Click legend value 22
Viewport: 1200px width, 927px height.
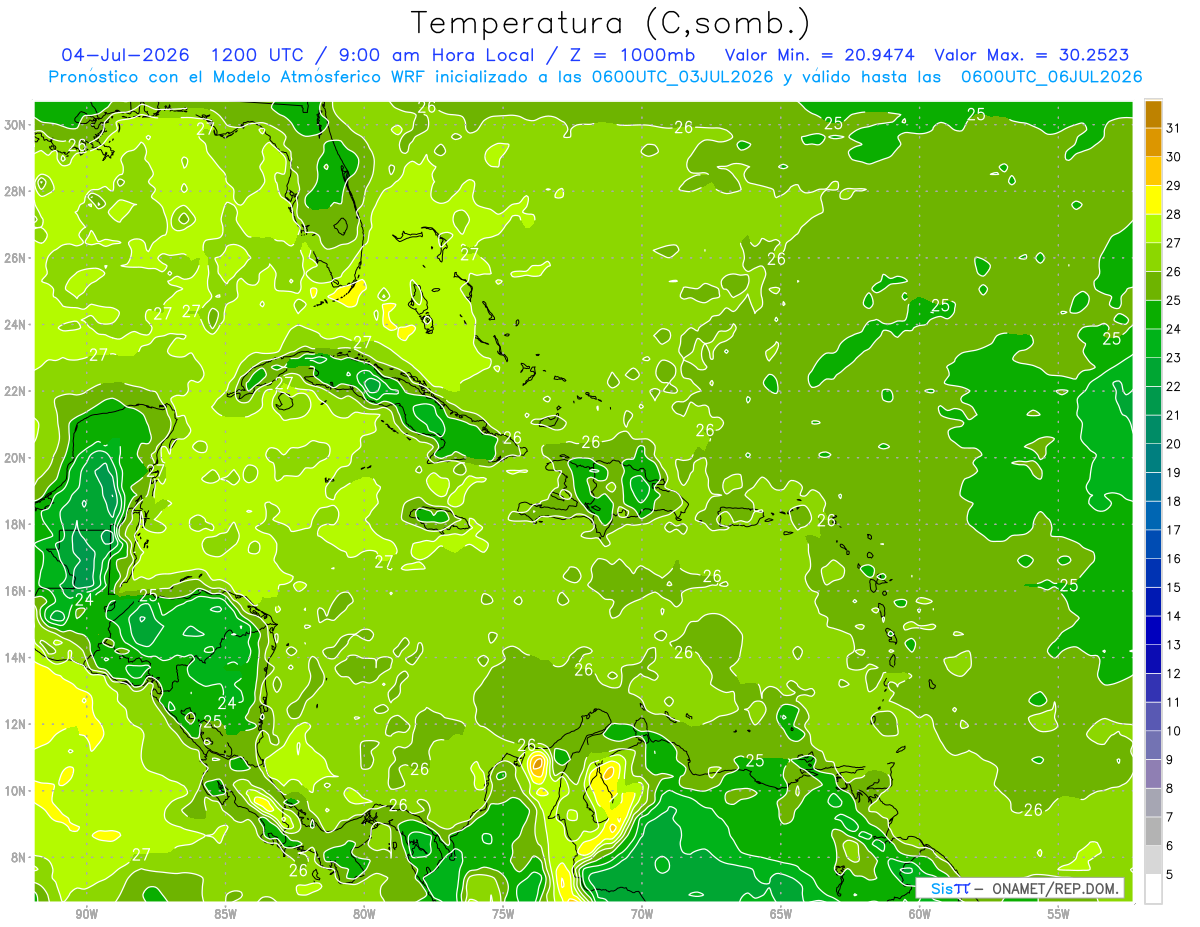(1174, 386)
